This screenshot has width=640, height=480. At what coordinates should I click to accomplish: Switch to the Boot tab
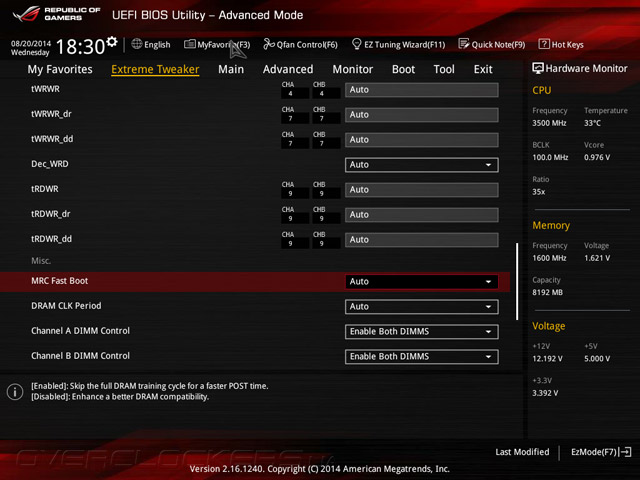pos(403,69)
